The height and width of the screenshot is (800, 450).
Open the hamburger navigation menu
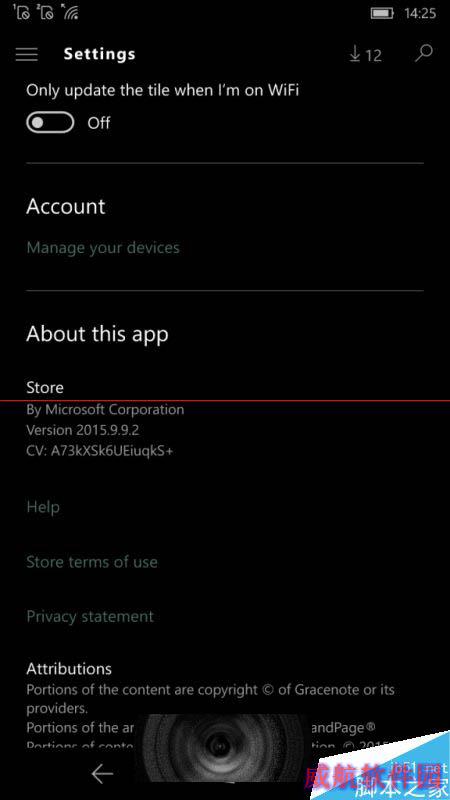(x=27, y=54)
